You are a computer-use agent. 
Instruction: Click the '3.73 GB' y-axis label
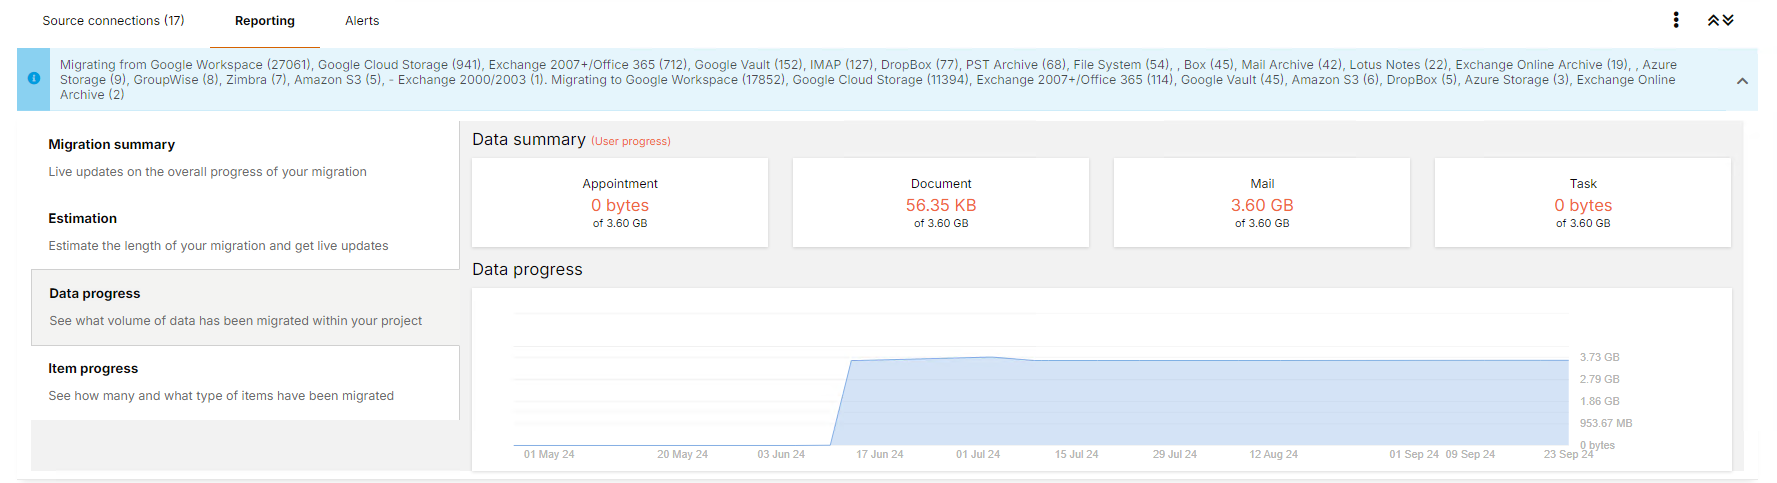(x=1600, y=357)
